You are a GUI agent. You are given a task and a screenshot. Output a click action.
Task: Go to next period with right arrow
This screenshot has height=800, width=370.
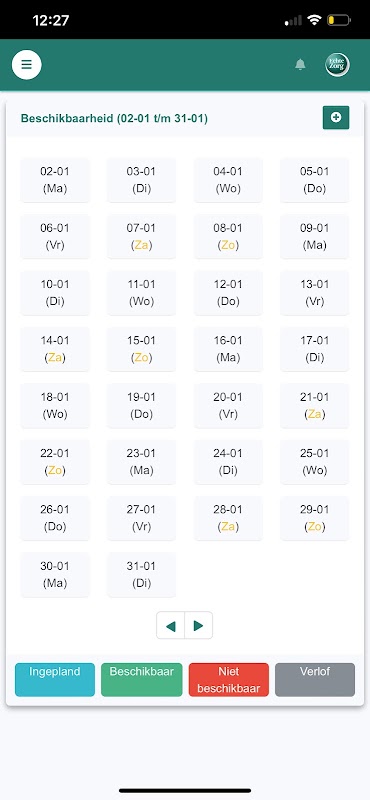pos(199,626)
